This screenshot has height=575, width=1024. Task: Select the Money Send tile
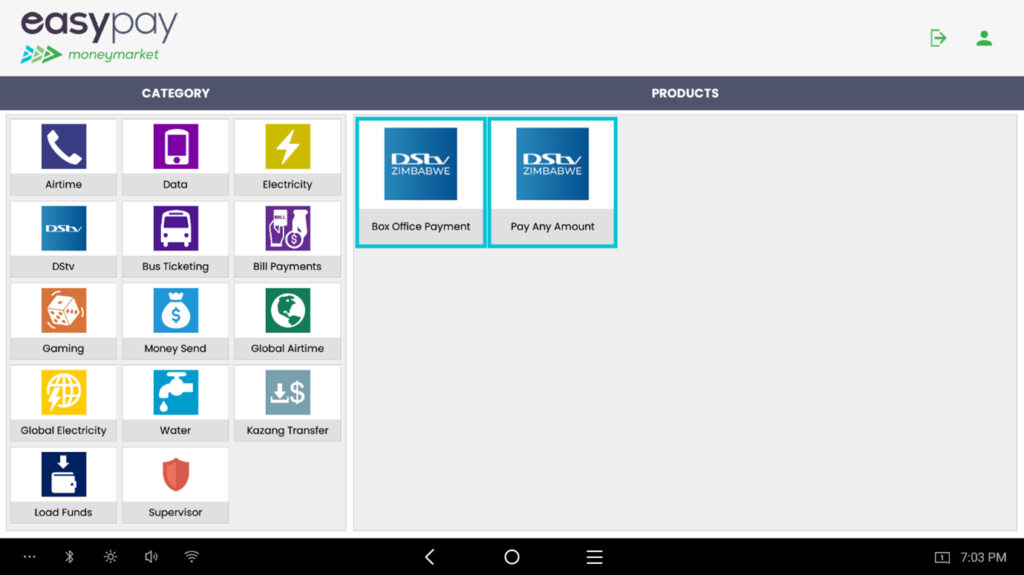click(175, 321)
